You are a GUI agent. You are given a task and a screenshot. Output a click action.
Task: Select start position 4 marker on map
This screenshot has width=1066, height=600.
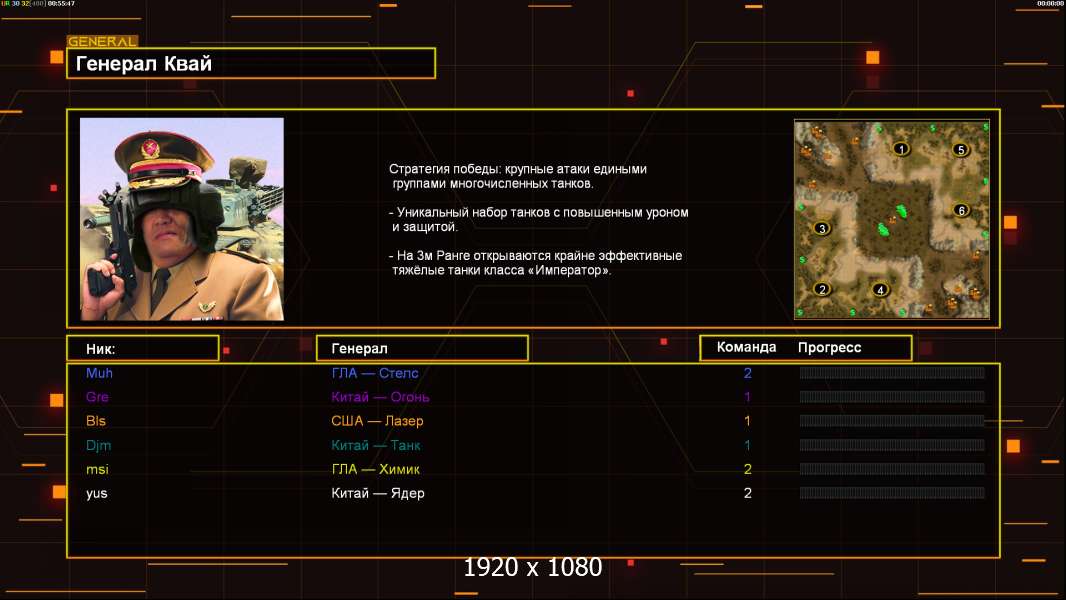[880, 290]
